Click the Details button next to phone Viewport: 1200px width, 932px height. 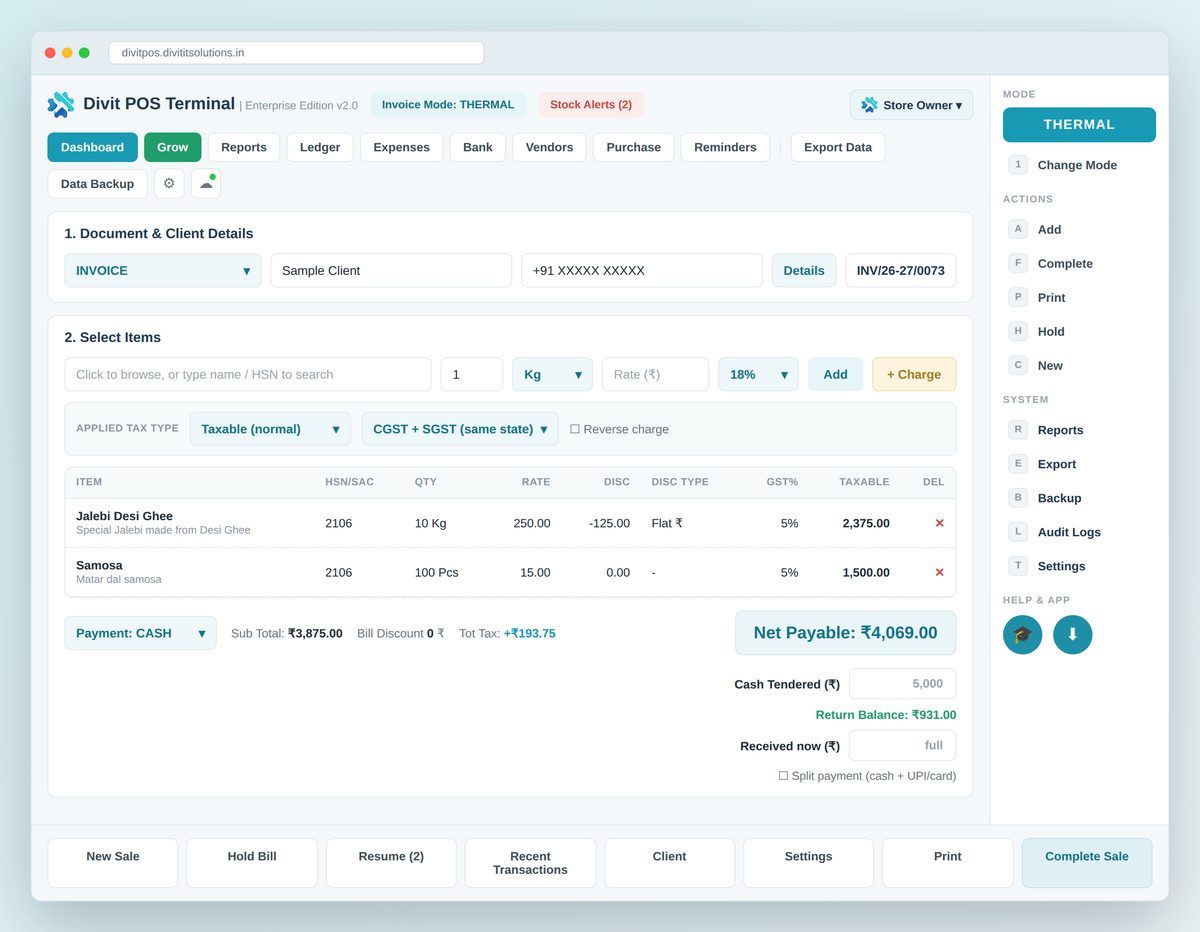[804, 270]
